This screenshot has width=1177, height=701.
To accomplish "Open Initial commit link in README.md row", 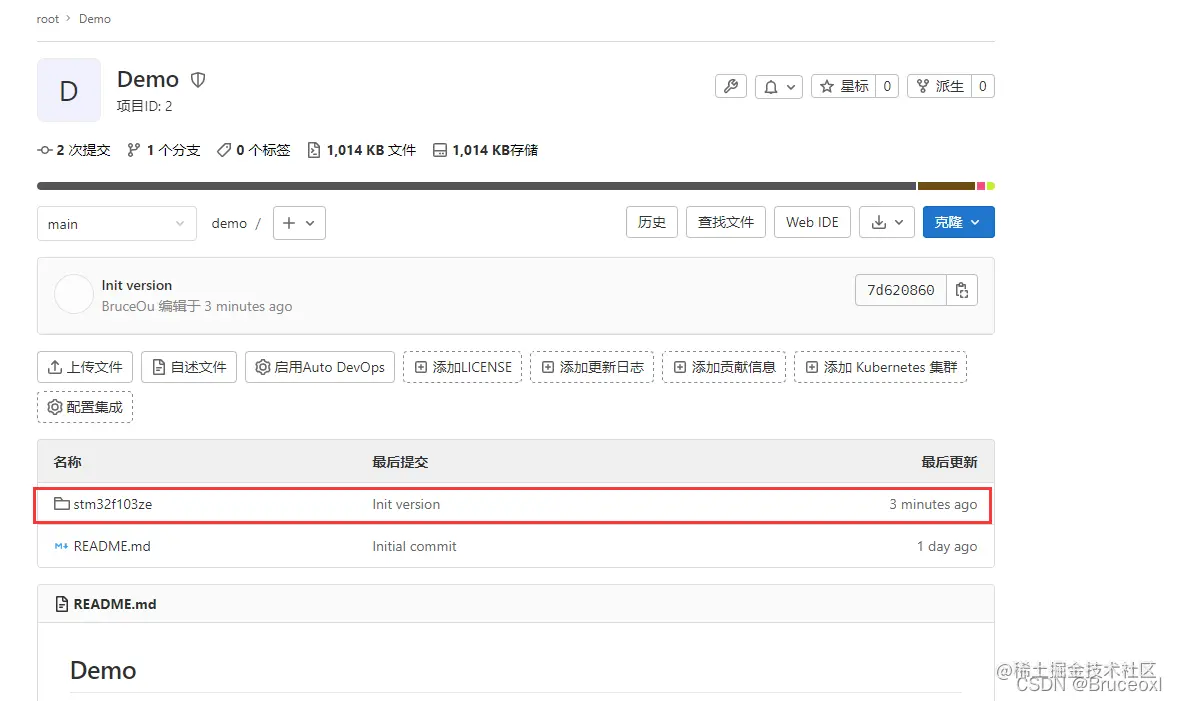I will (414, 546).
